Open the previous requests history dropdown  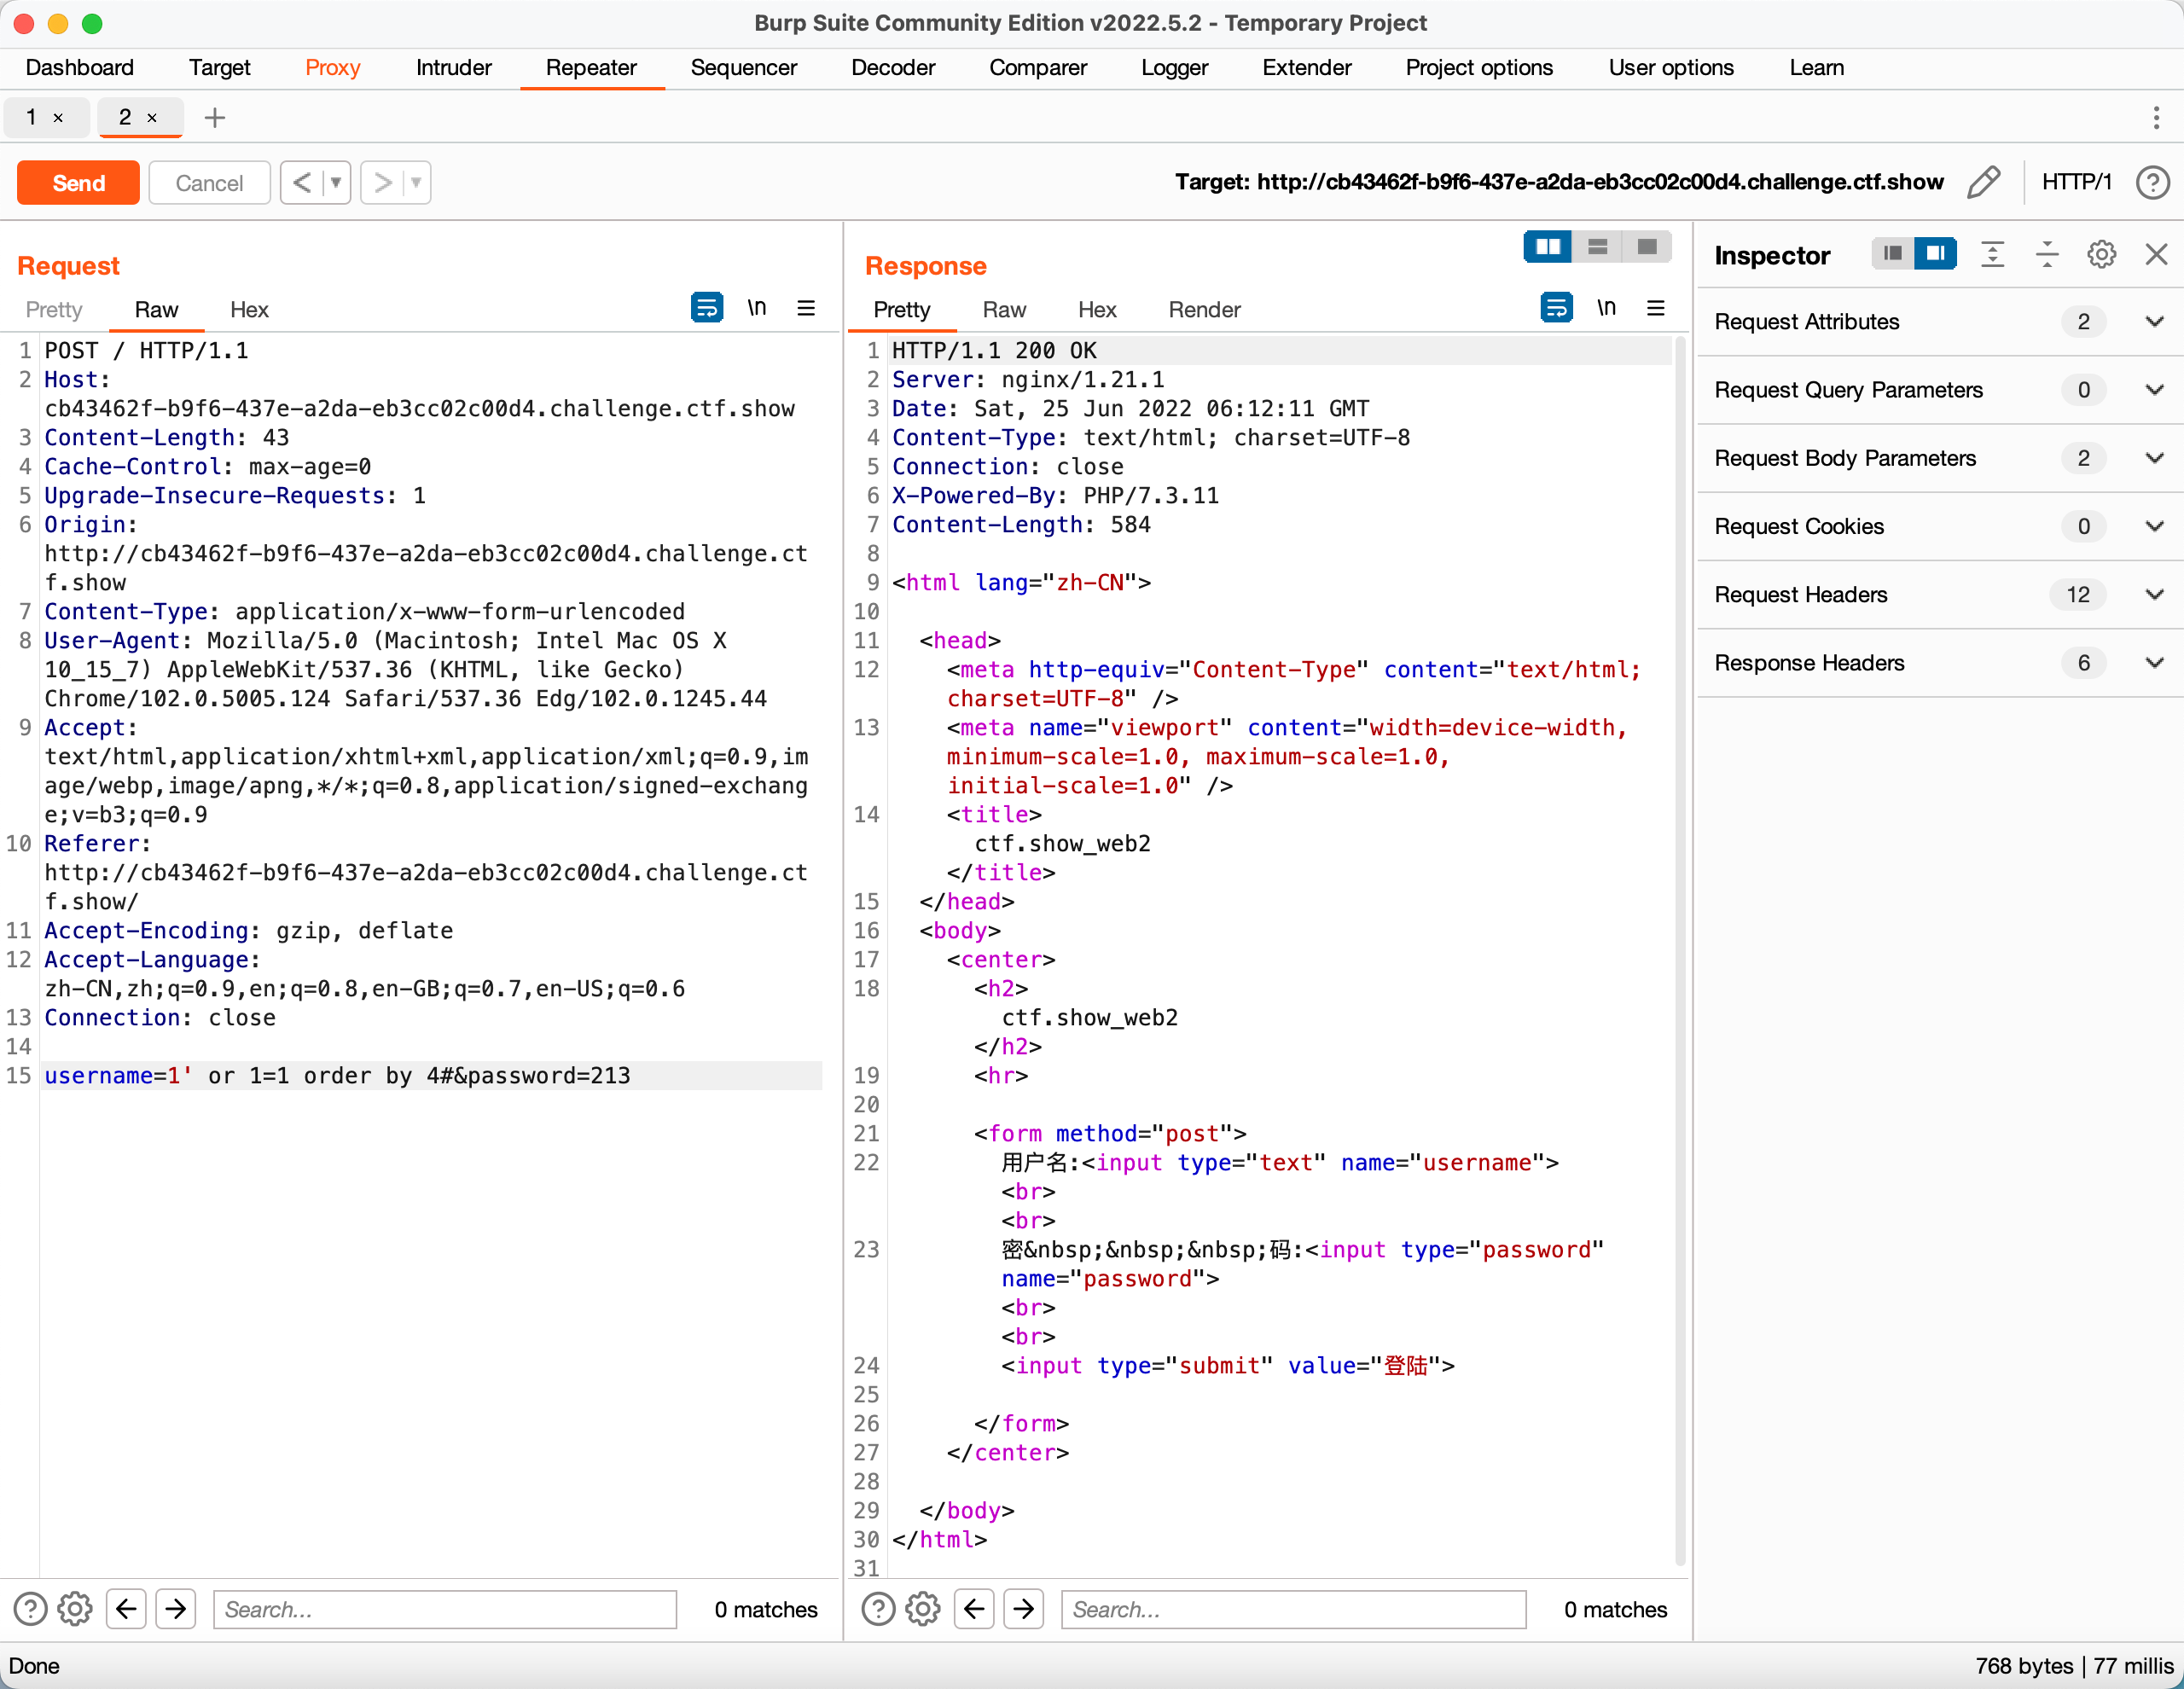tap(337, 183)
